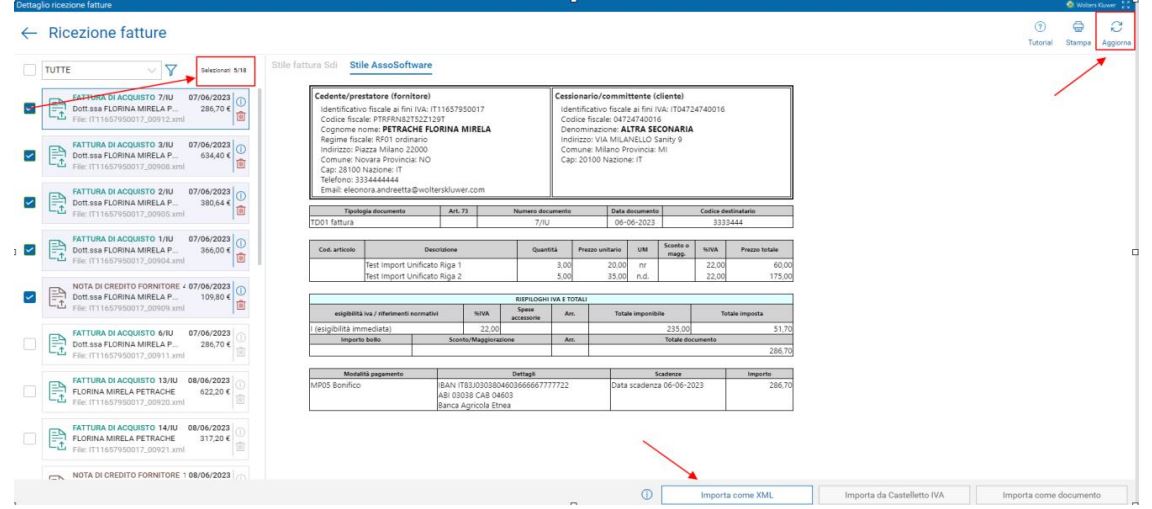Screen dimensions: 1152x509
Task: Click Test Import Unificato Riga 1 description
Action: (x=414, y=264)
